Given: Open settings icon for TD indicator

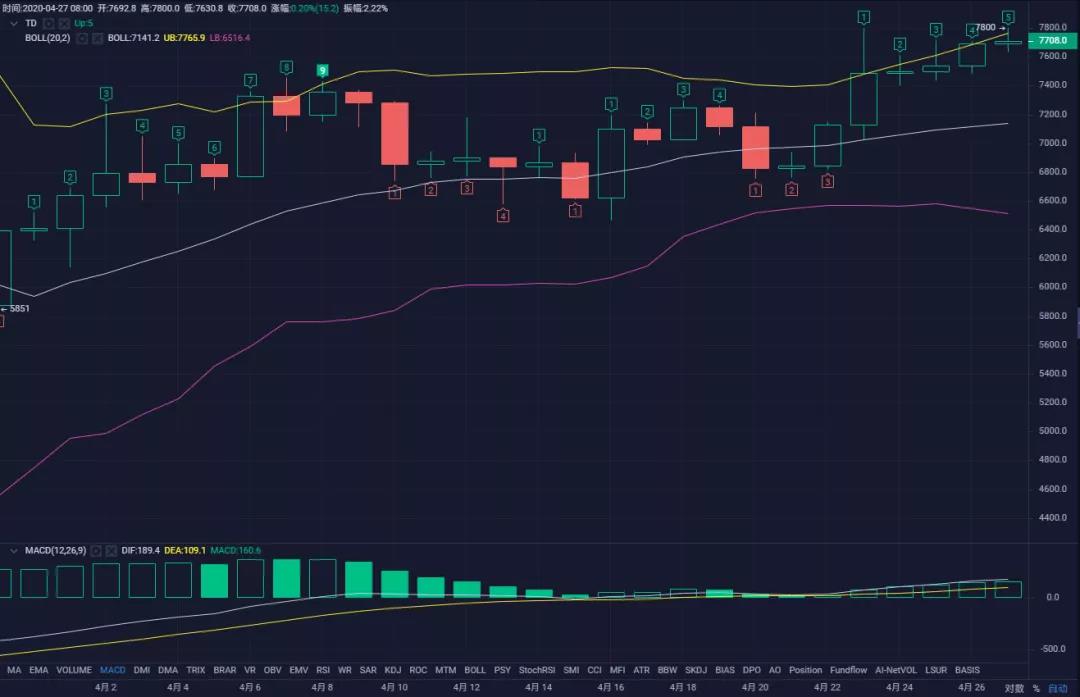Looking at the screenshot, I should click(x=49, y=23).
